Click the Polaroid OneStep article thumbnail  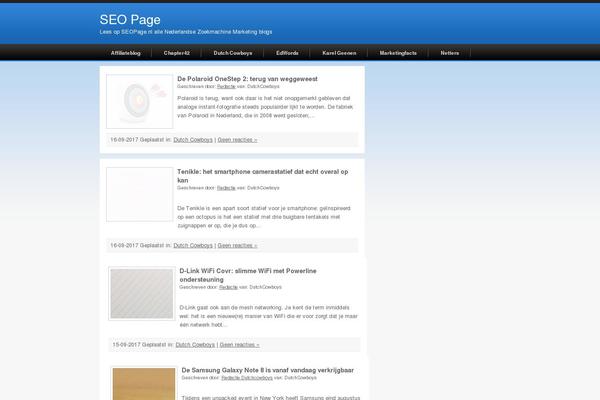point(140,101)
